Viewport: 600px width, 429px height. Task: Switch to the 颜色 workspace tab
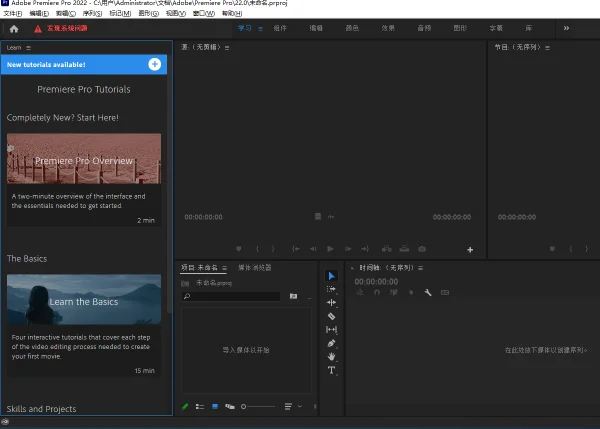pos(352,28)
